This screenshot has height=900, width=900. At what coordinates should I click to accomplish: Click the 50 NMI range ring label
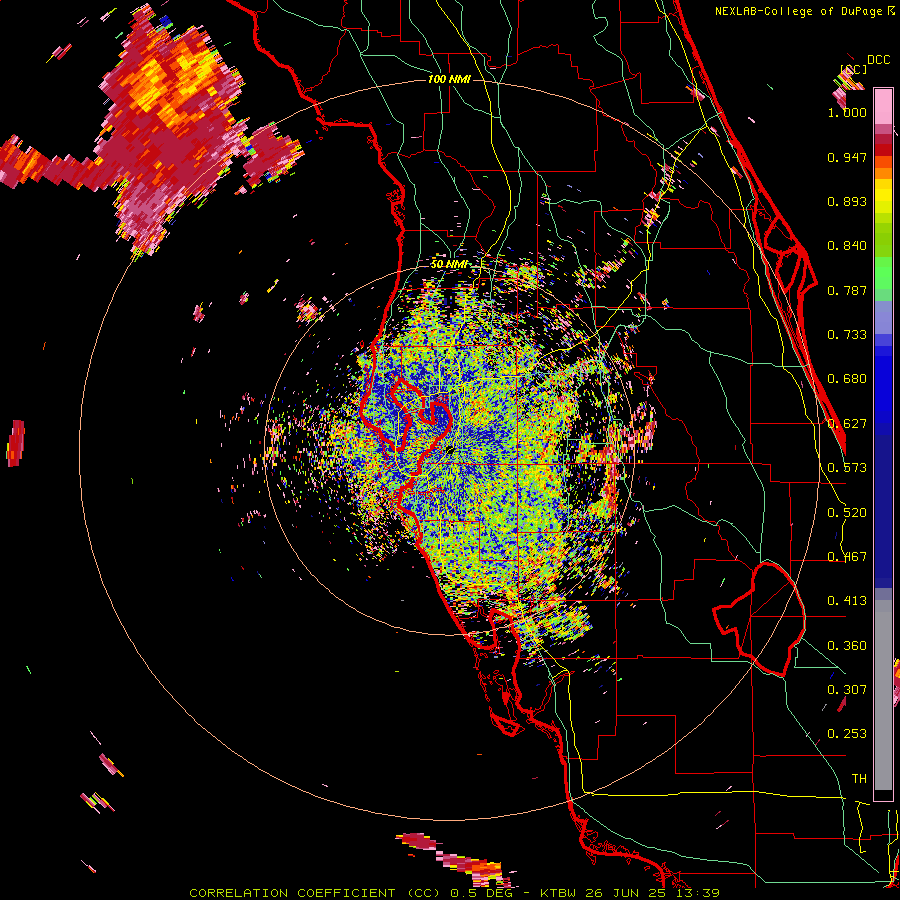tap(449, 264)
